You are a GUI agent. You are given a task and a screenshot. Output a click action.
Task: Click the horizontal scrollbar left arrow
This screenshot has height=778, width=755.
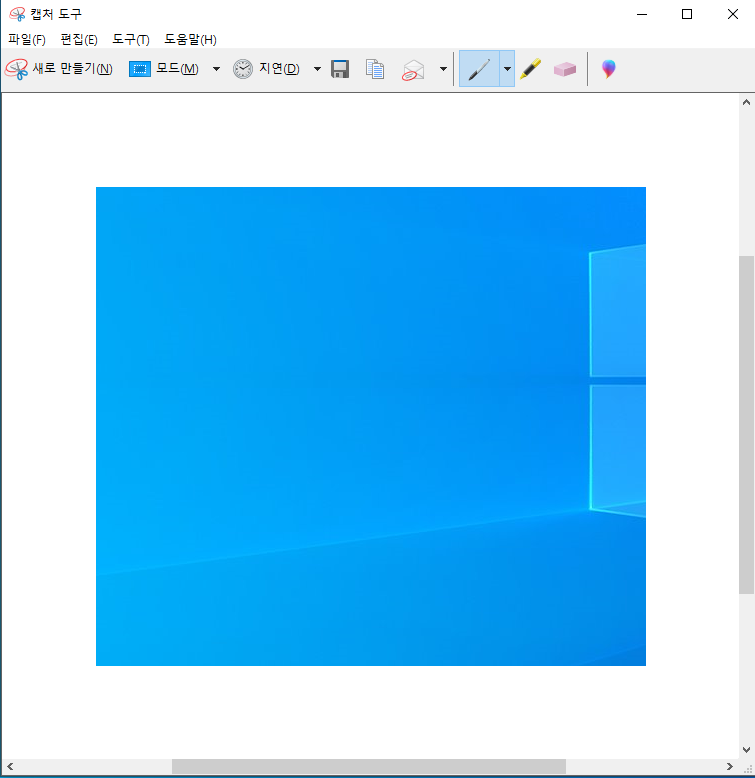pyautogui.click(x=10, y=767)
